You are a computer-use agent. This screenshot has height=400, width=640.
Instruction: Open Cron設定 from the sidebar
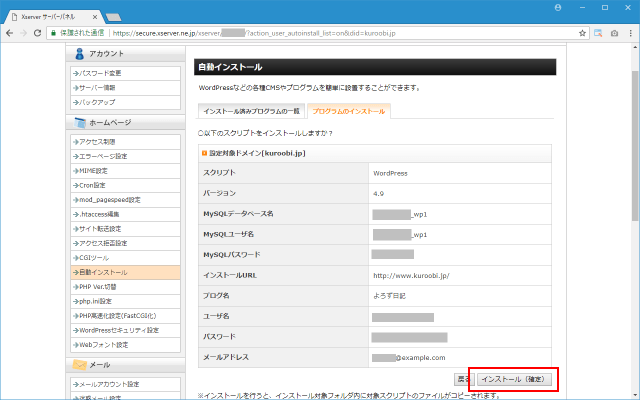pos(94,185)
